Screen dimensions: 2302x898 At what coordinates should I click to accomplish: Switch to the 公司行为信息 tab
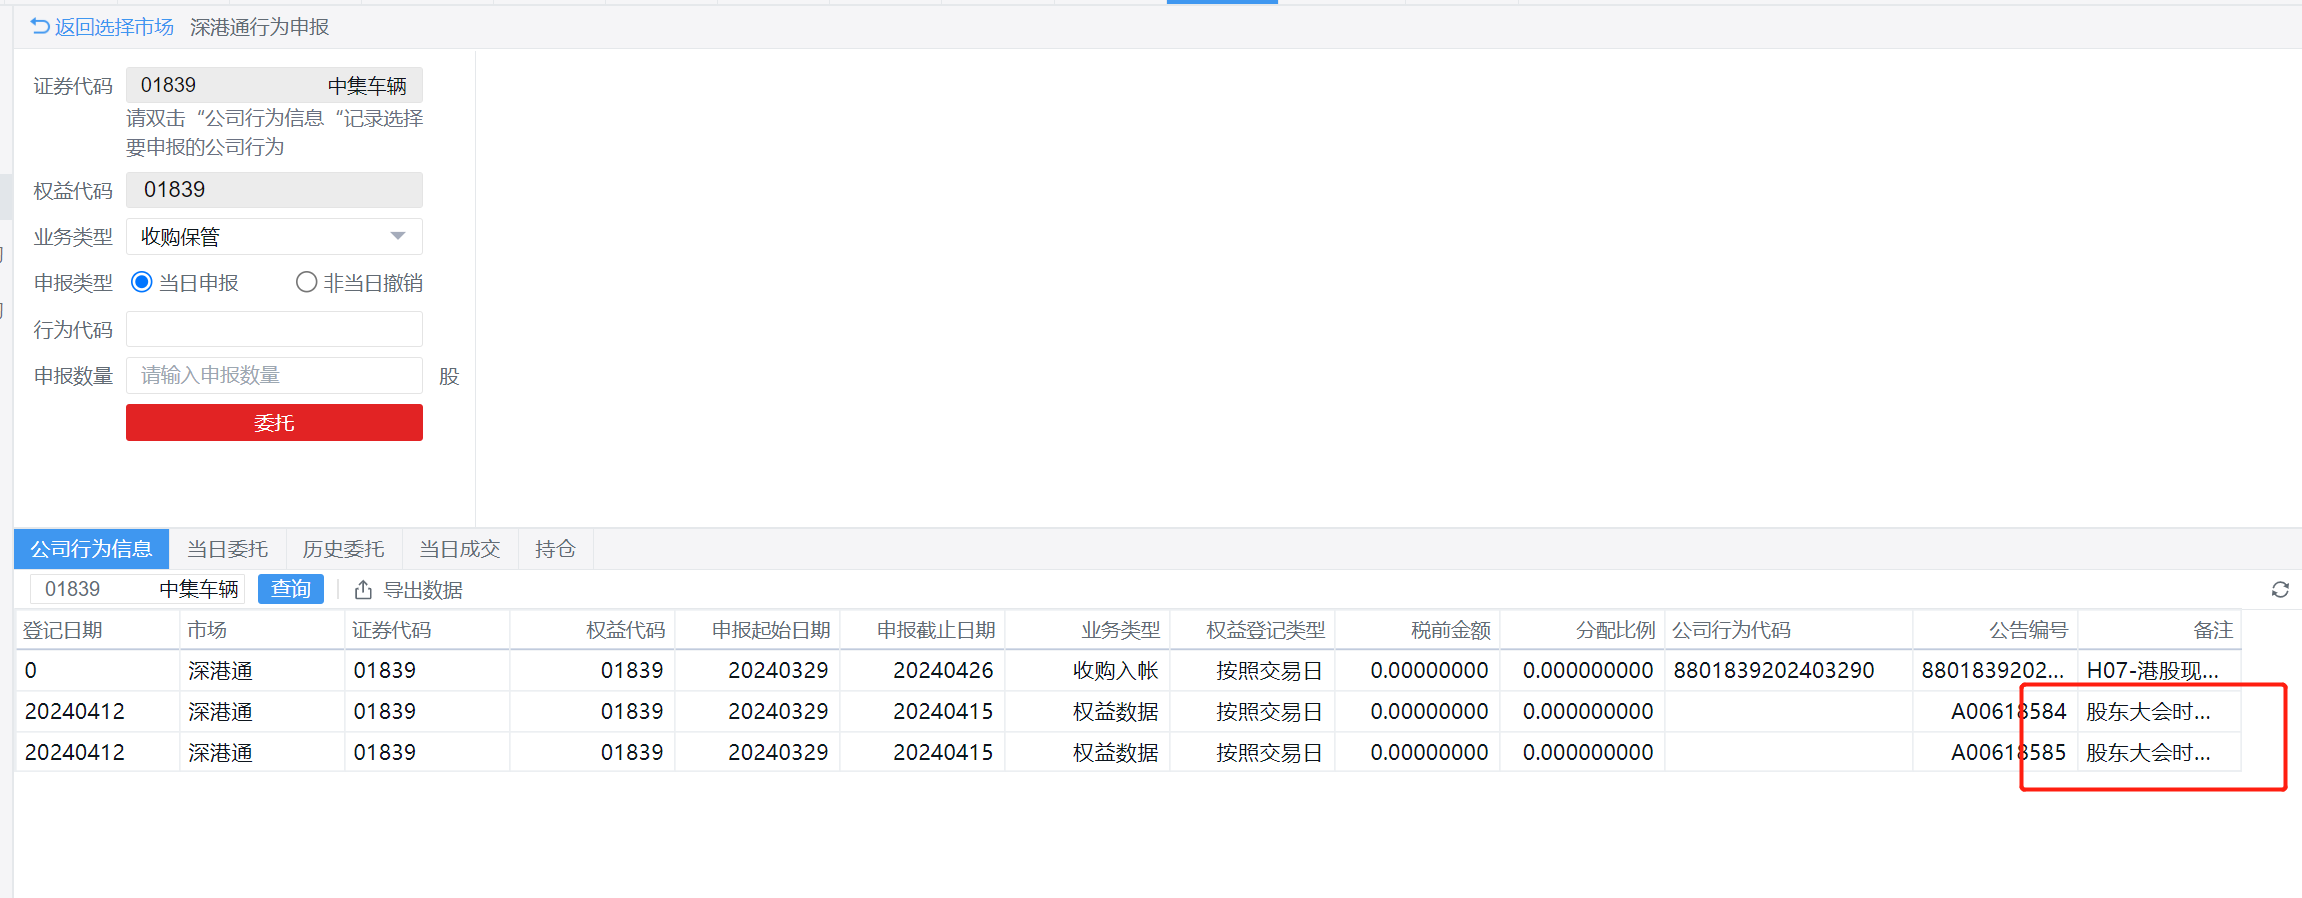coord(91,549)
